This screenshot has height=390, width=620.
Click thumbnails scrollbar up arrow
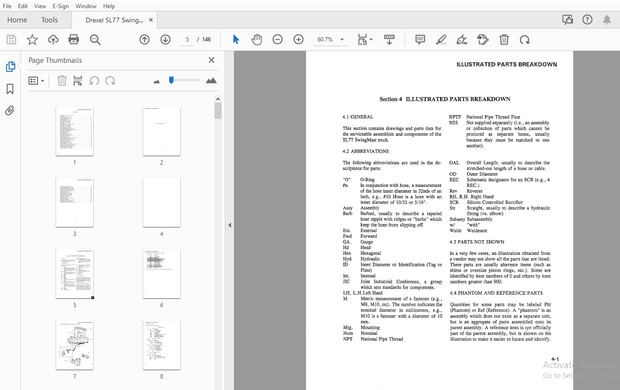218,98
